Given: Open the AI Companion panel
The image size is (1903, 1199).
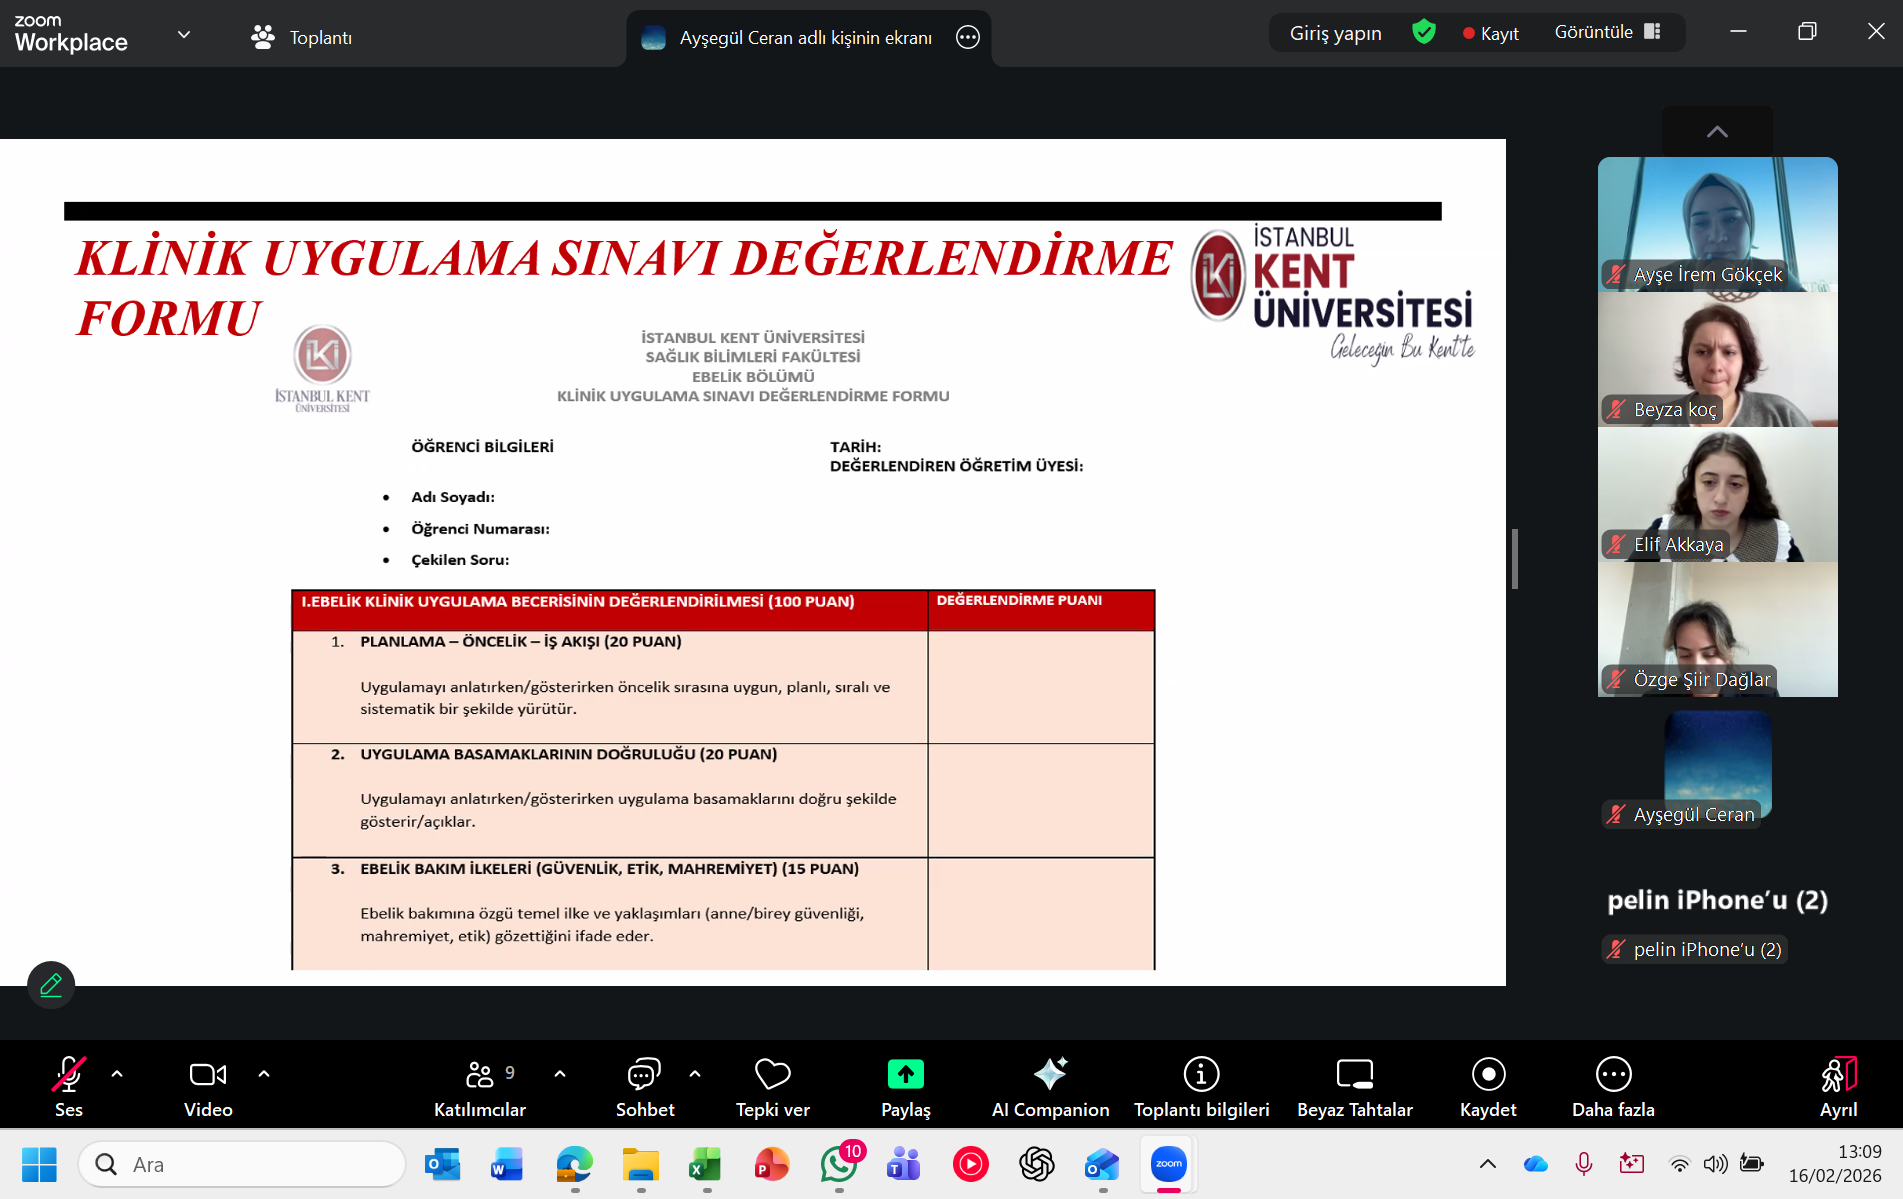Looking at the screenshot, I should (1050, 1085).
